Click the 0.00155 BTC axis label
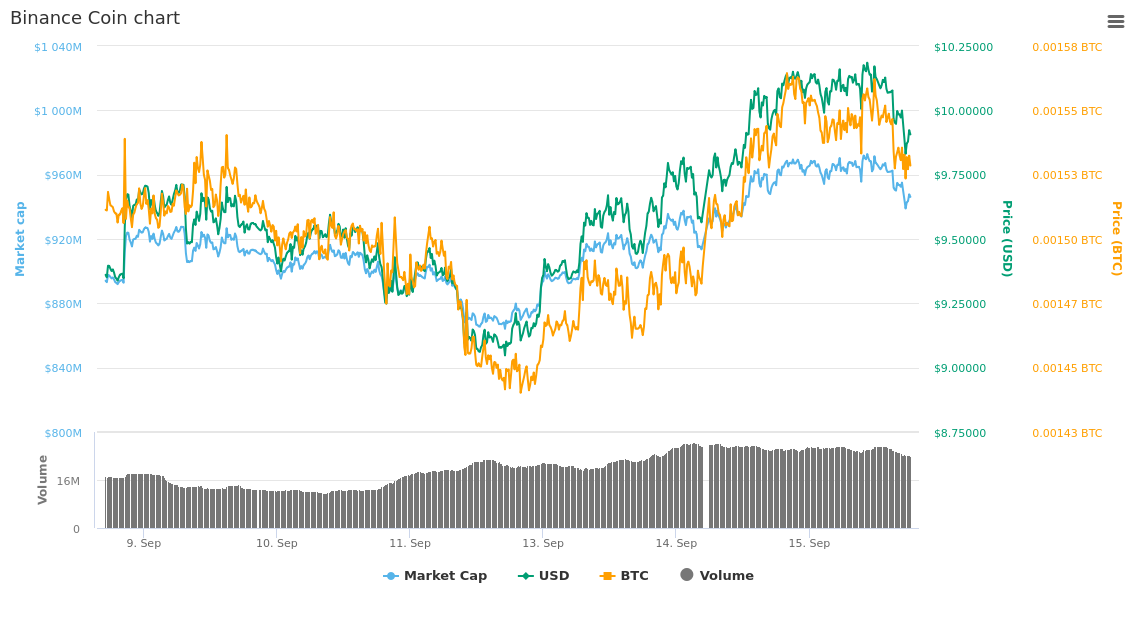The width and height of the screenshot is (1137, 620). [x=1067, y=111]
